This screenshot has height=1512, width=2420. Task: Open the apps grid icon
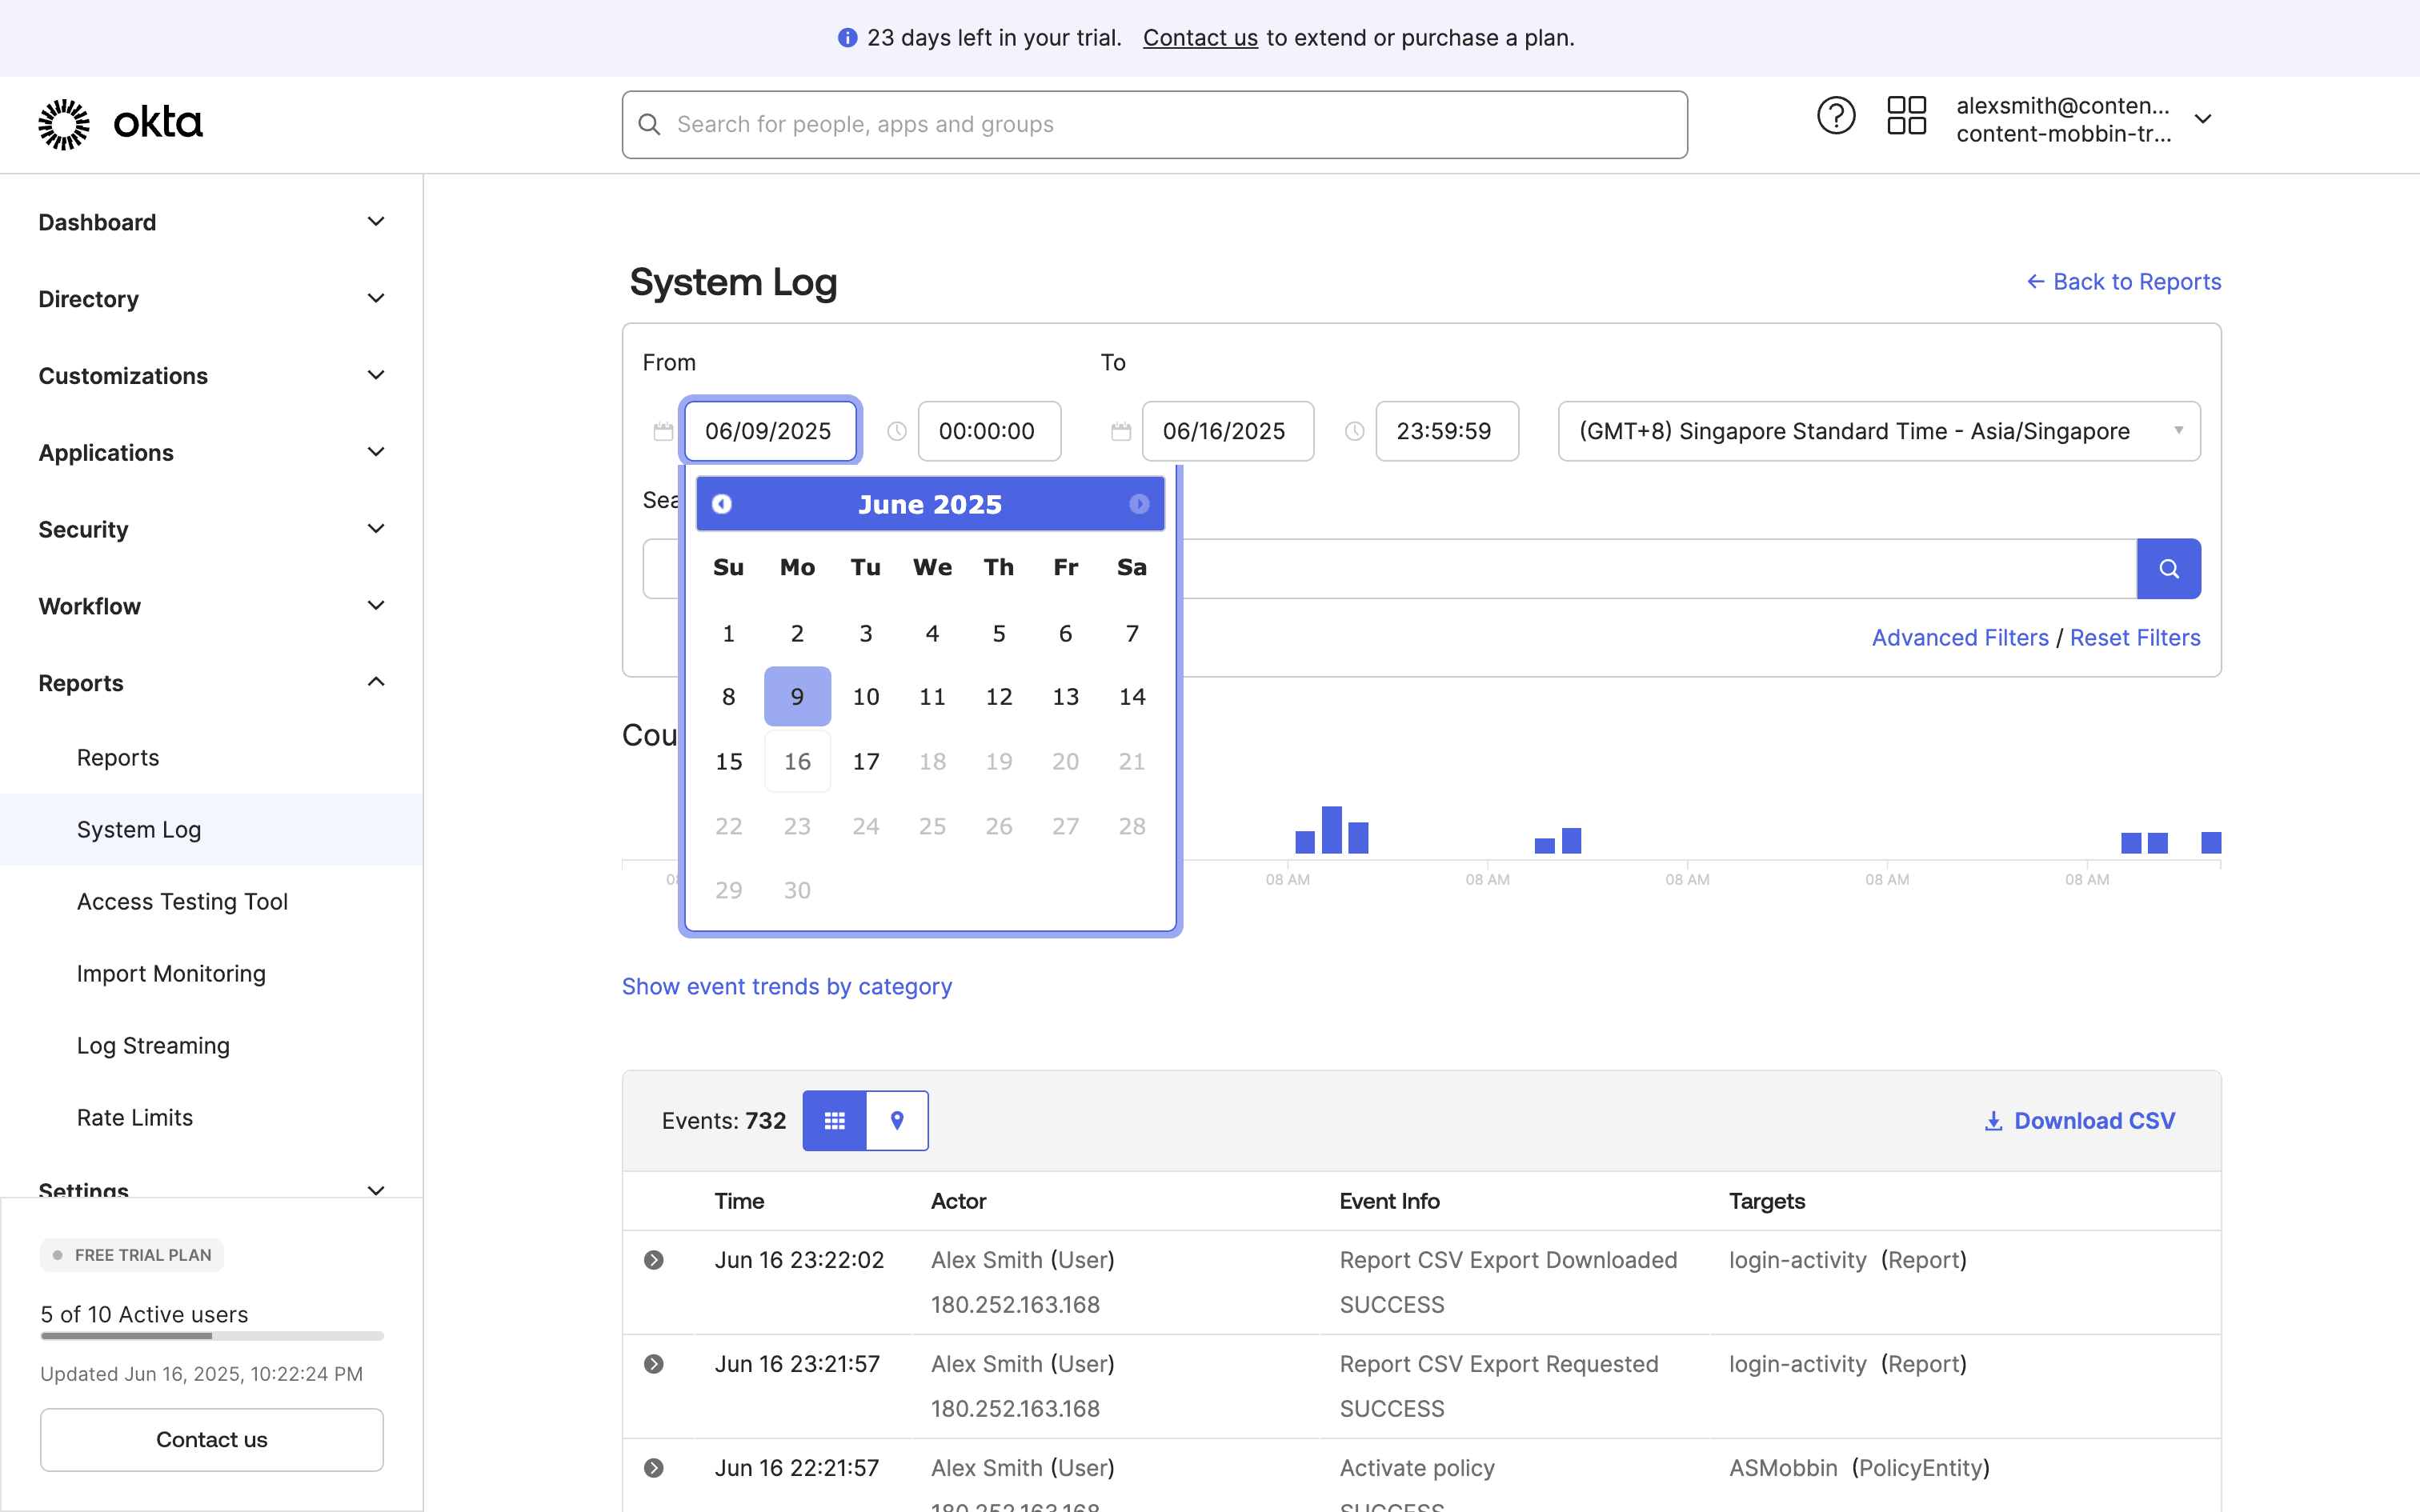(x=1906, y=116)
